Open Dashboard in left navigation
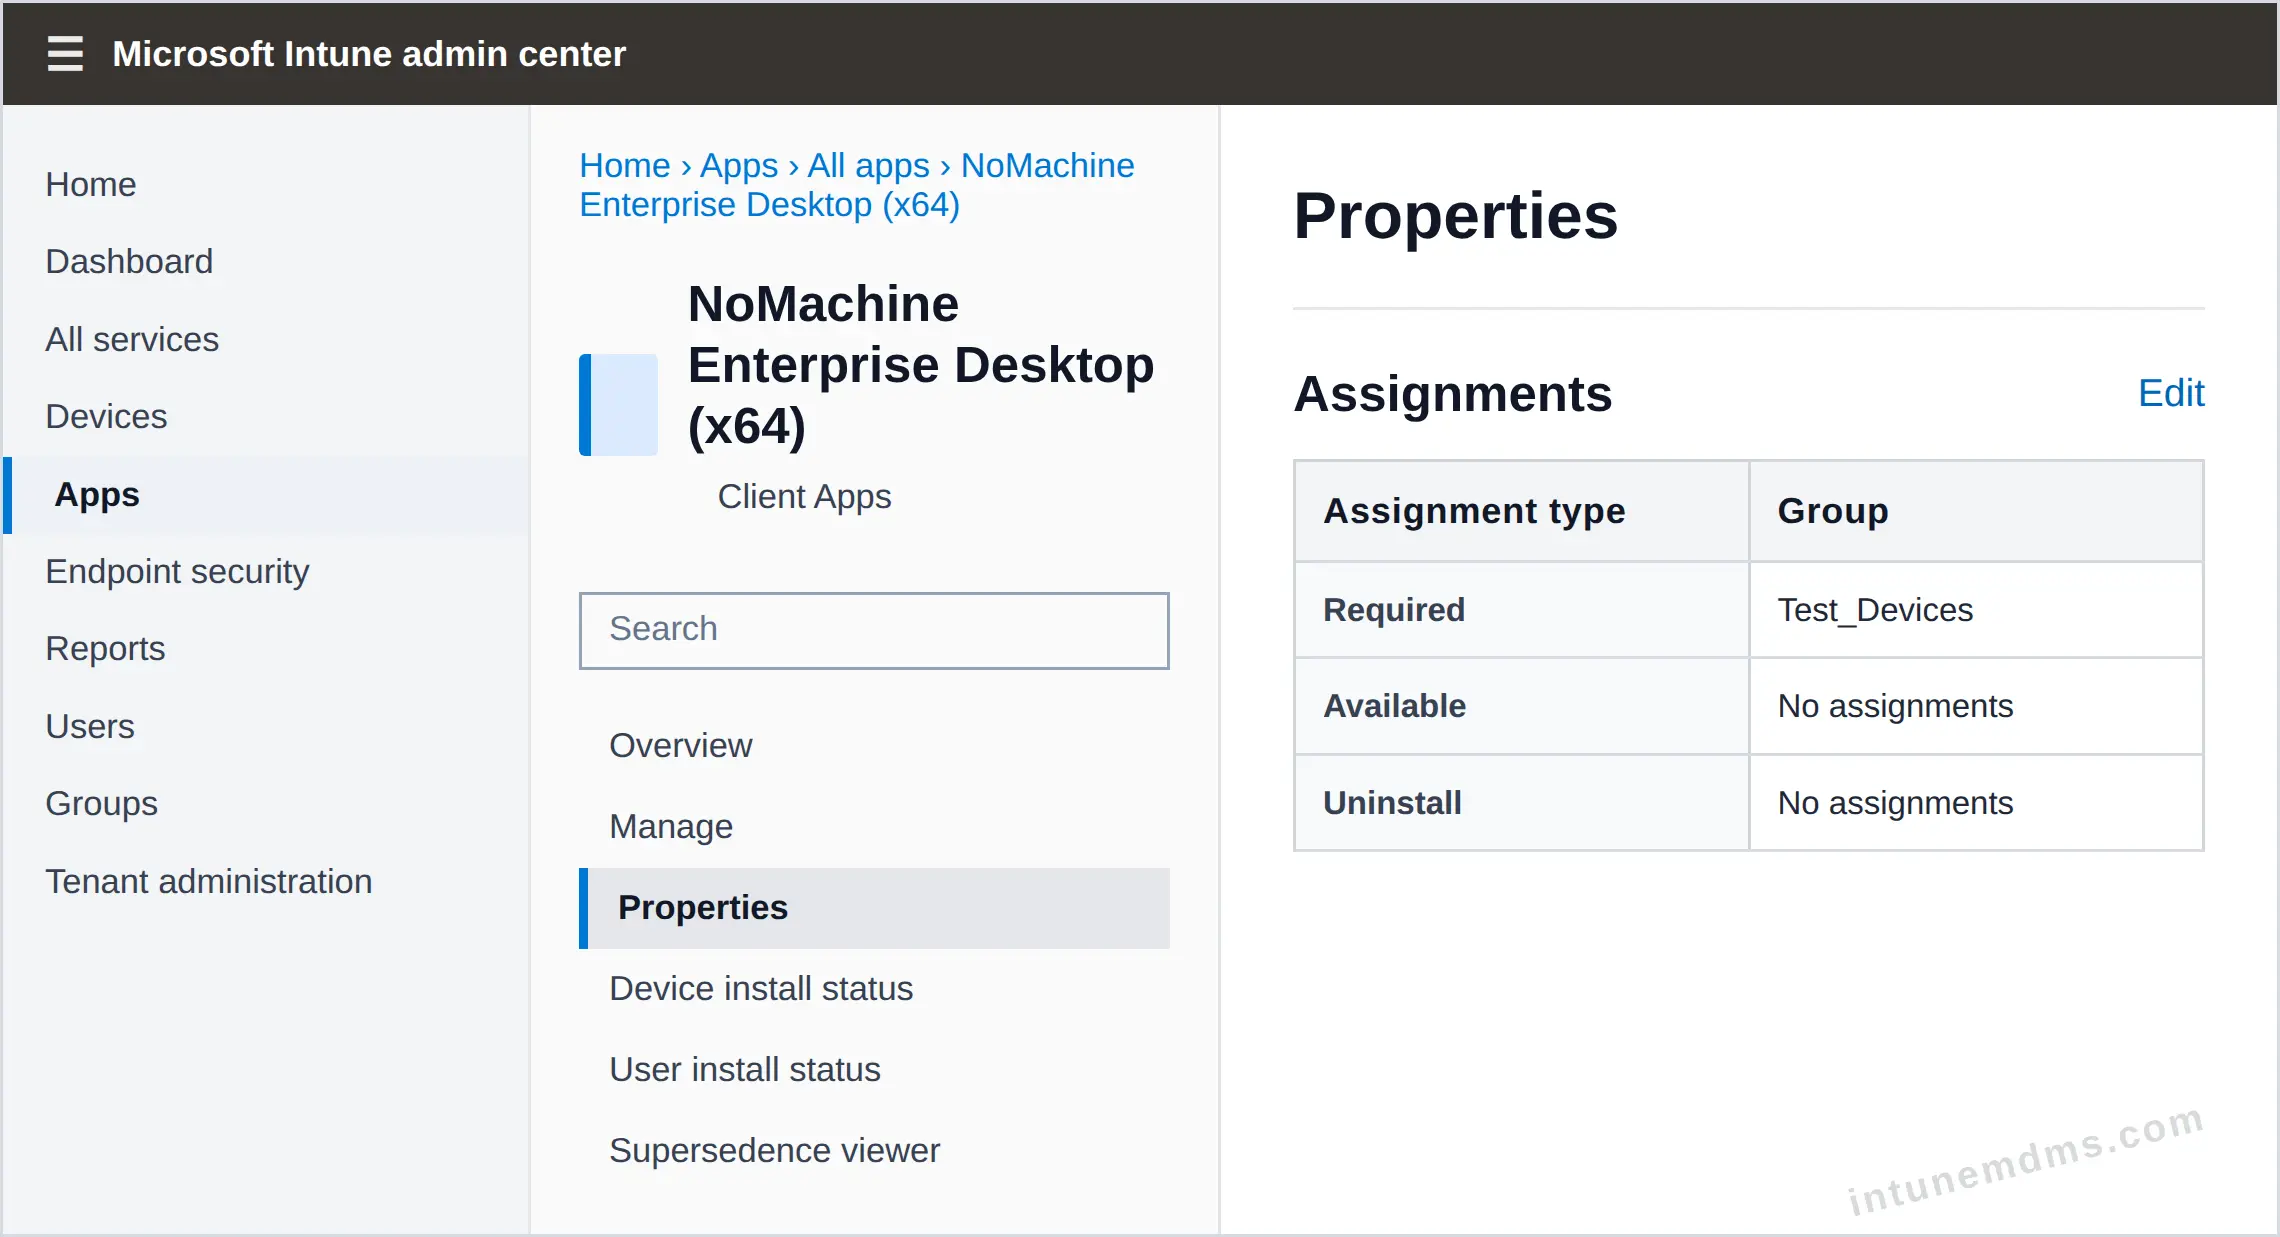The height and width of the screenshot is (1237, 2280). coord(129,261)
